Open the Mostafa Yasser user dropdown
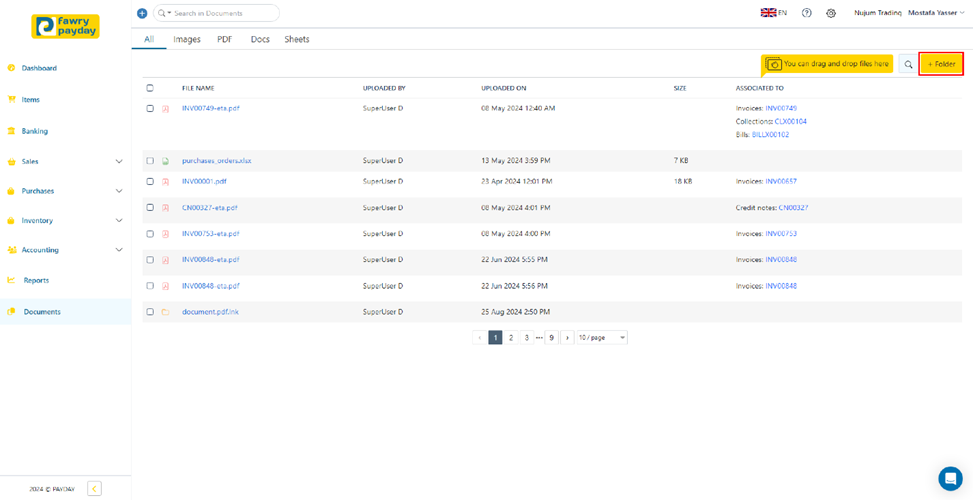The image size is (973, 500). pos(936,13)
